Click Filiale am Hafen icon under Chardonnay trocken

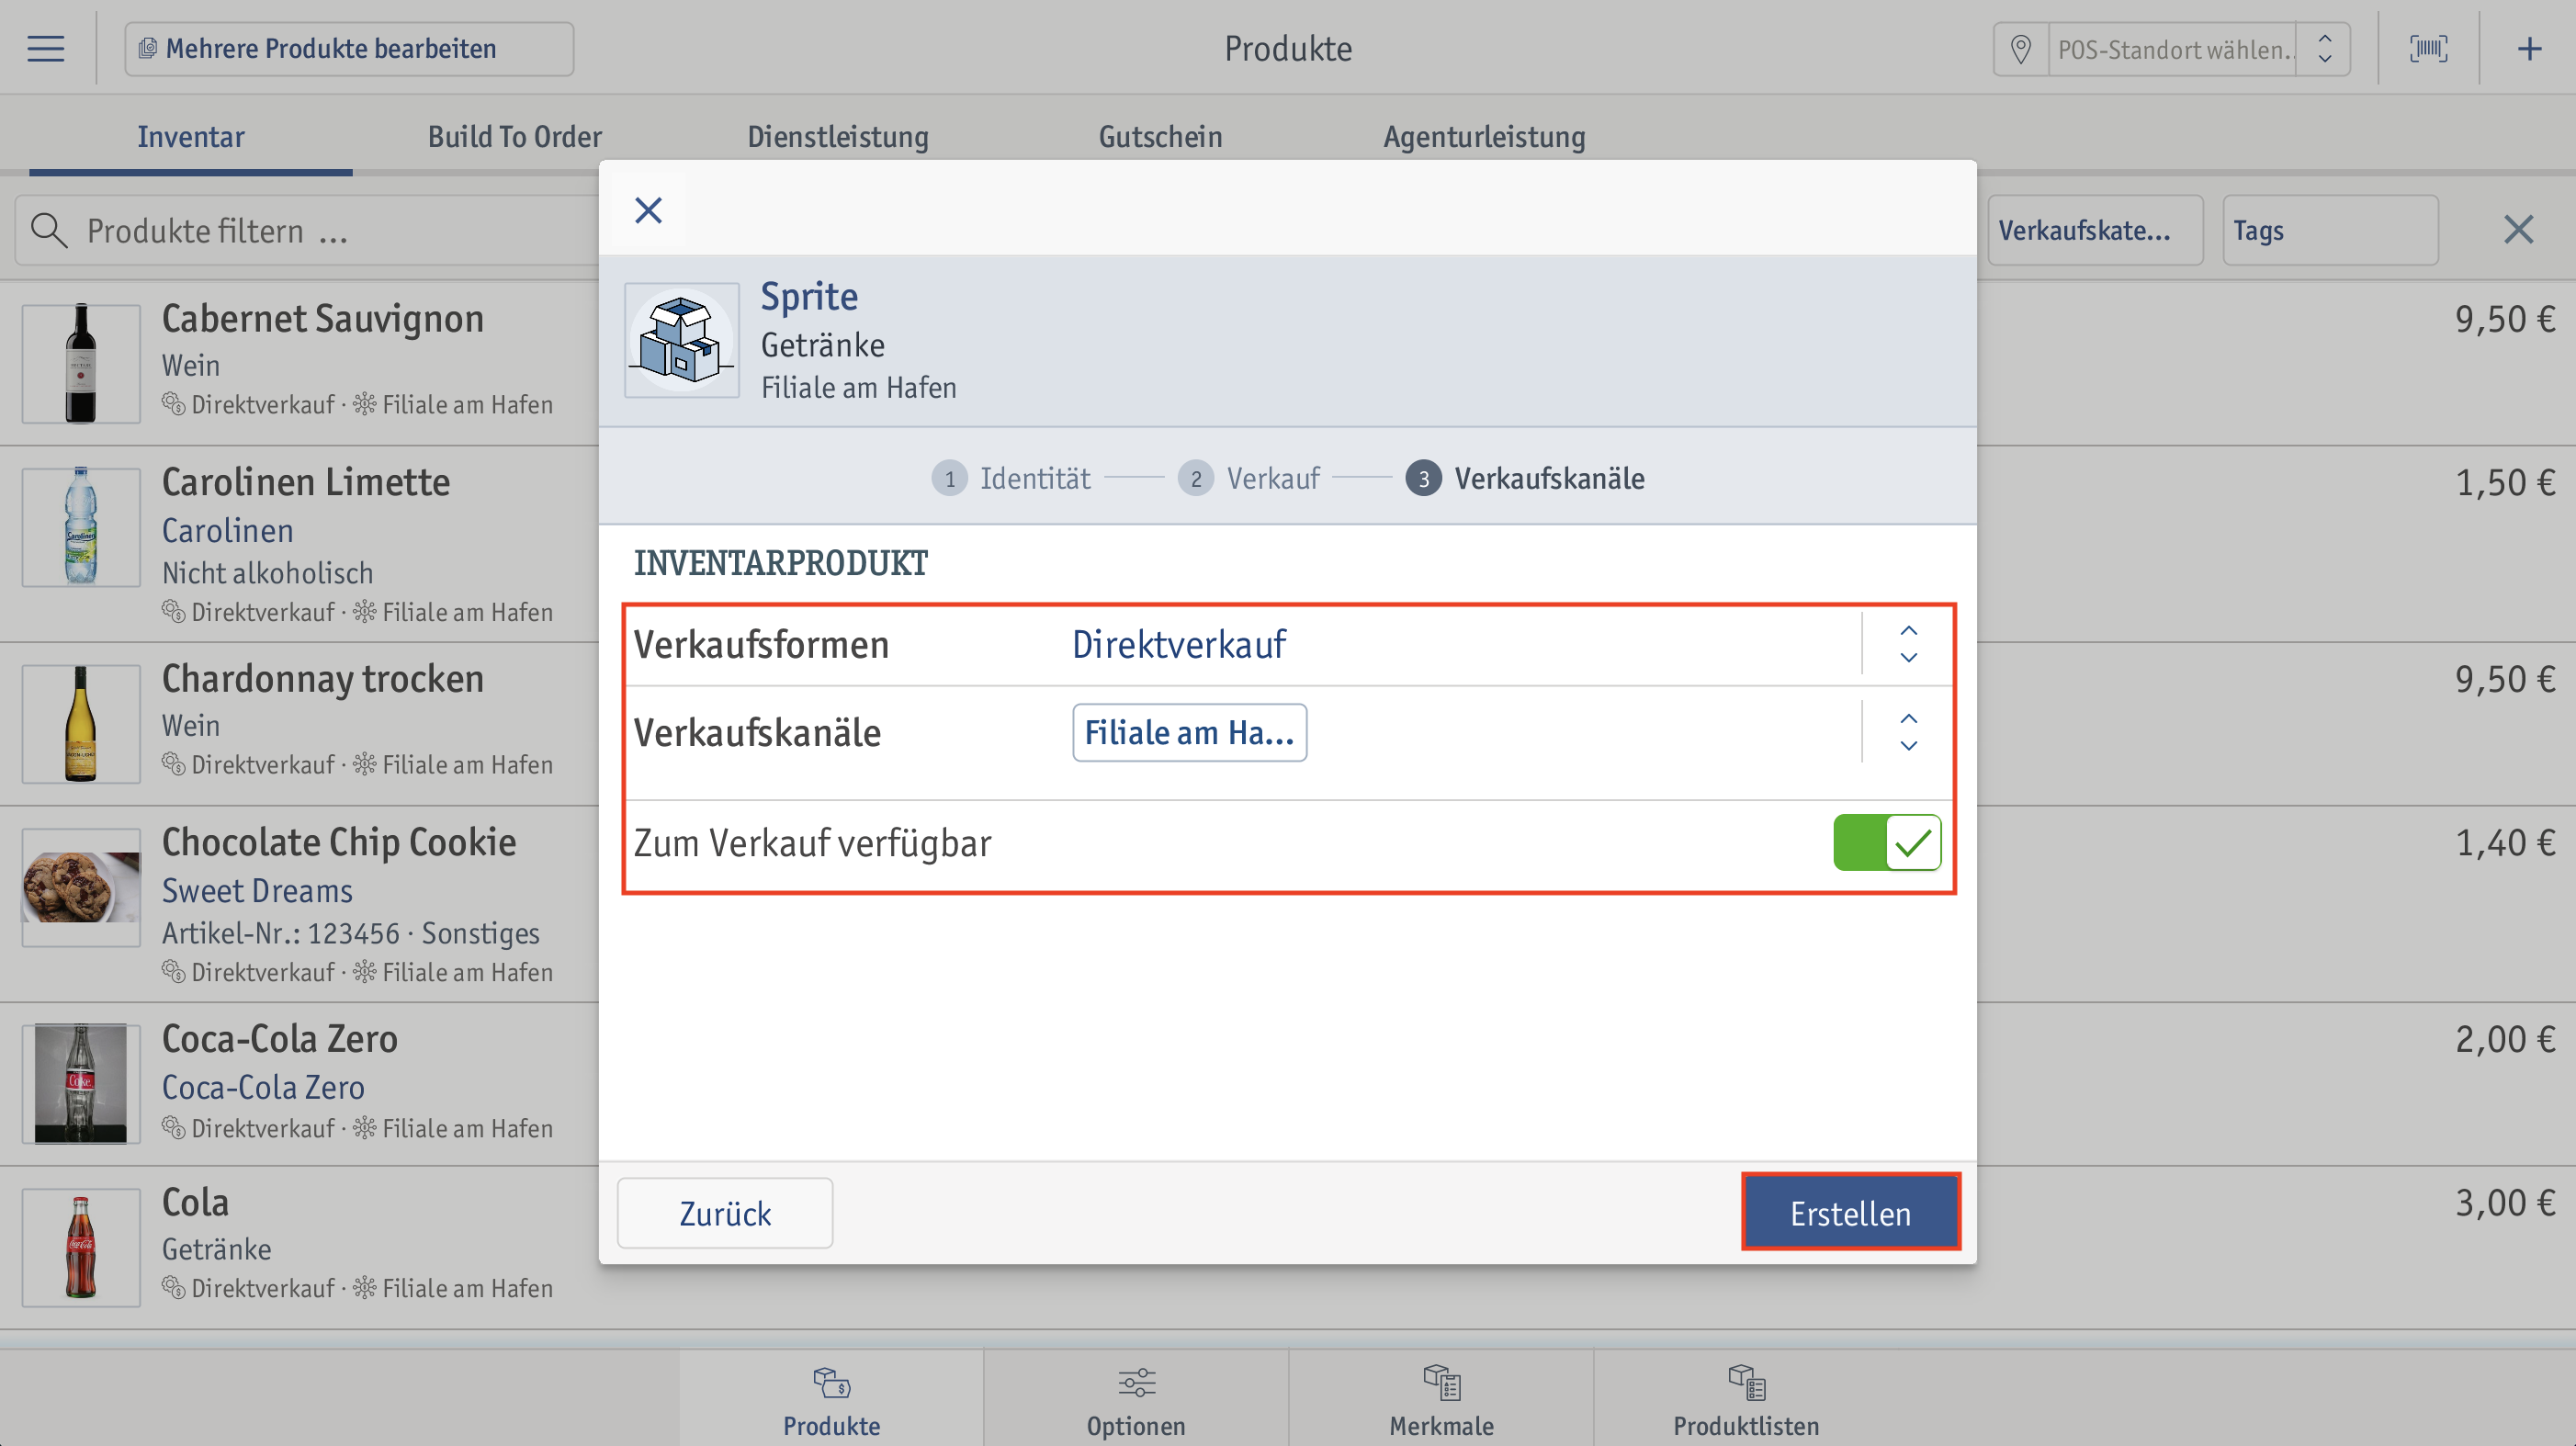(365, 764)
